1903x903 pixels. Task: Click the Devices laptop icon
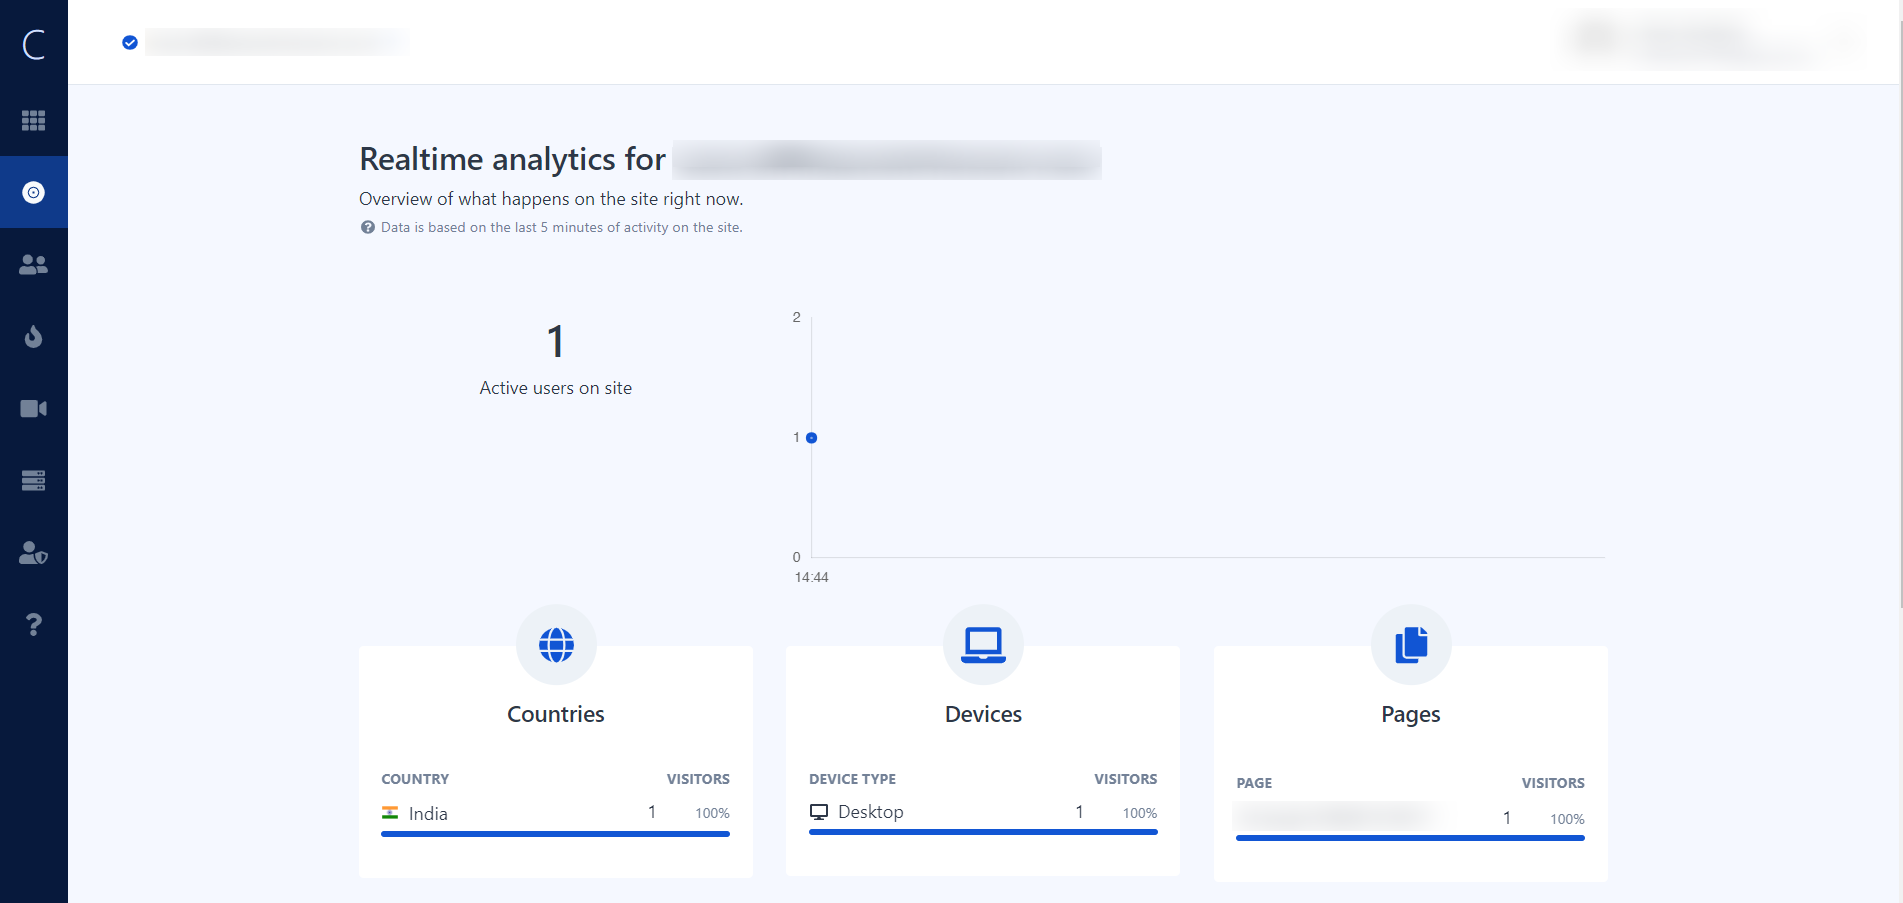pyautogui.click(x=983, y=644)
